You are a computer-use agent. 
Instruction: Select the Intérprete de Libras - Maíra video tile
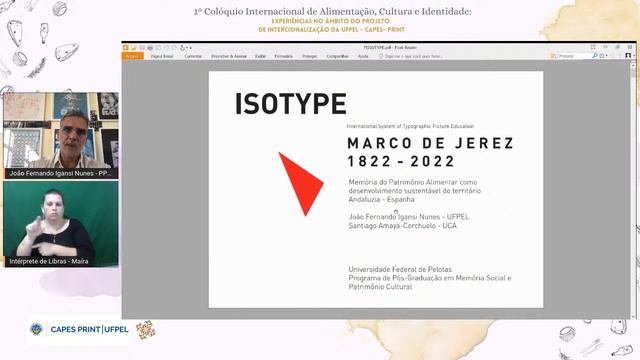(61, 224)
